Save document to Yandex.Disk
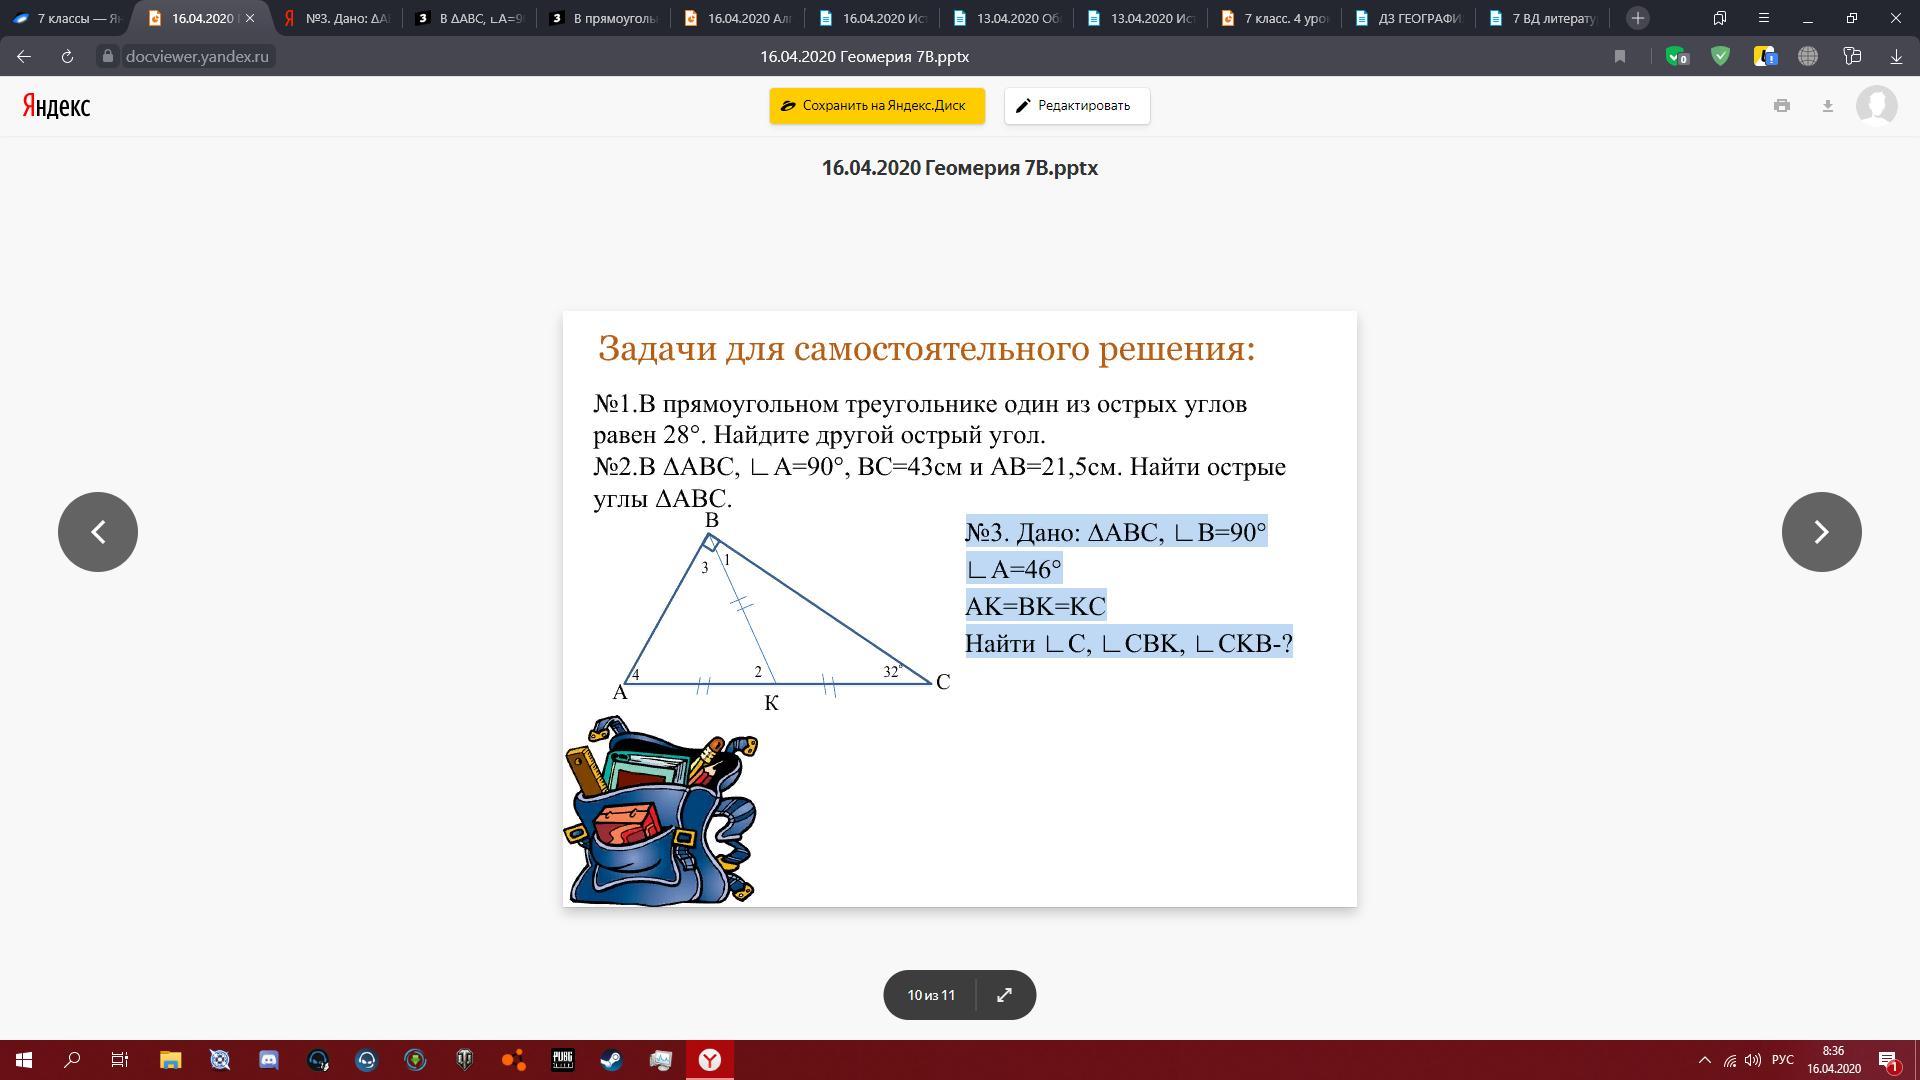The height and width of the screenshot is (1080, 1920). pyautogui.click(x=876, y=106)
